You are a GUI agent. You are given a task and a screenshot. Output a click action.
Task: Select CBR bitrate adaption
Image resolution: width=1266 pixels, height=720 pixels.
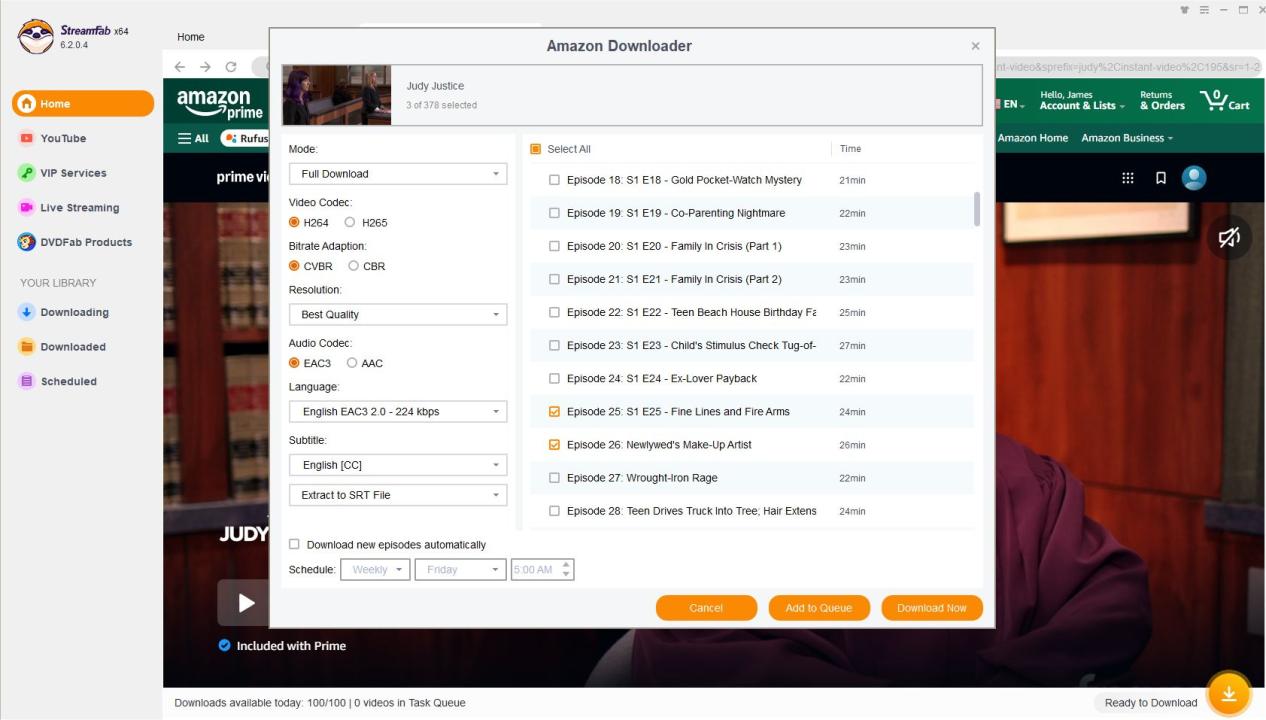click(353, 266)
